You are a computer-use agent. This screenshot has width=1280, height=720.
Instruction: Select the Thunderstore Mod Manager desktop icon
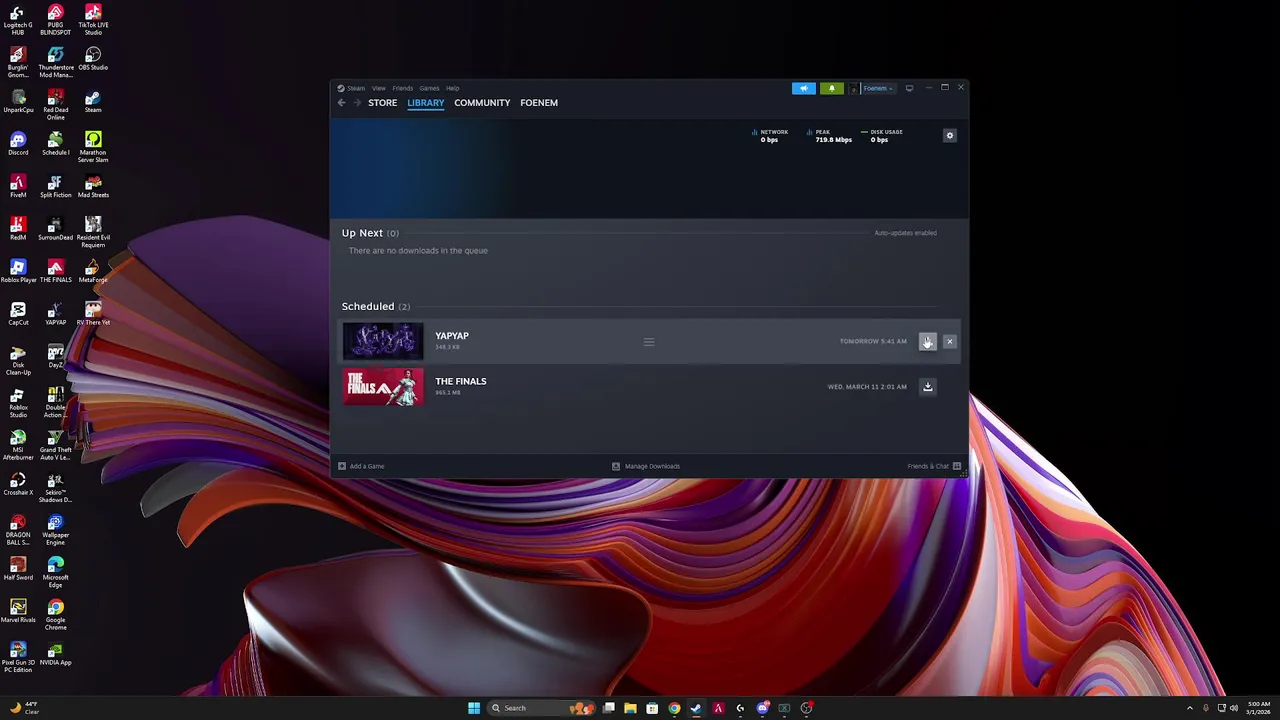coord(56,63)
